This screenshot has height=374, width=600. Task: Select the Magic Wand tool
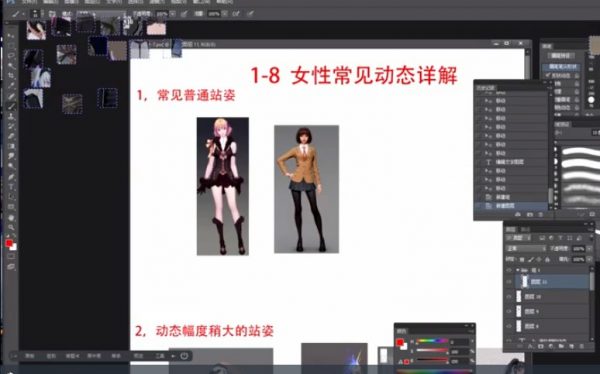11,65
